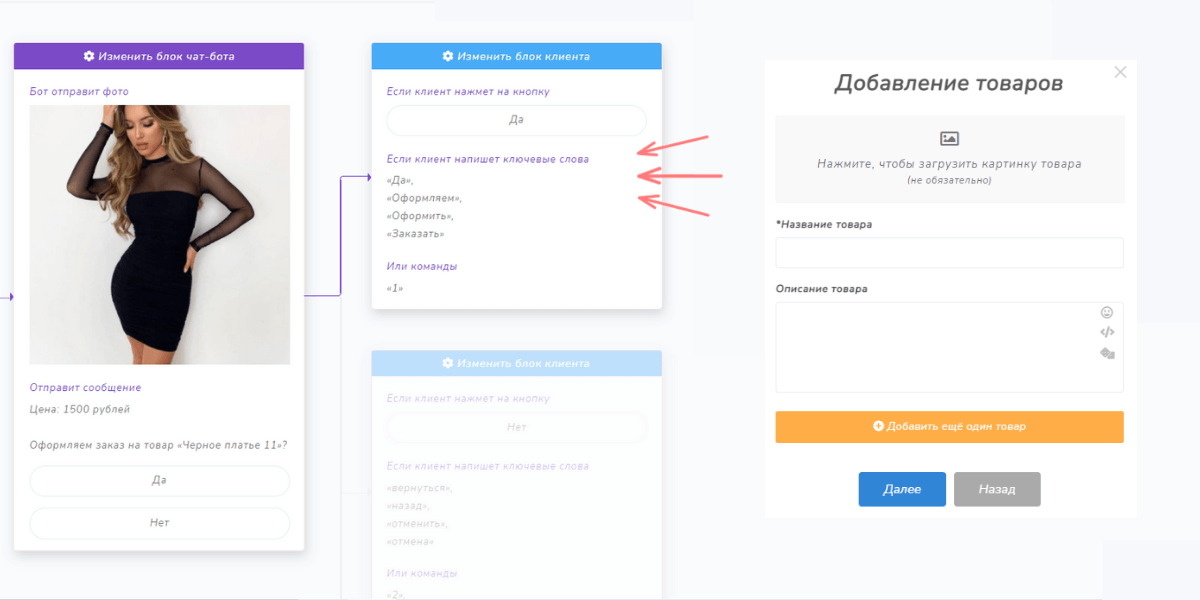This screenshot has height=600, width=1200.
Task: Click the plus icon on add another product
Action: pyautogui.click(x=880, y=426)
